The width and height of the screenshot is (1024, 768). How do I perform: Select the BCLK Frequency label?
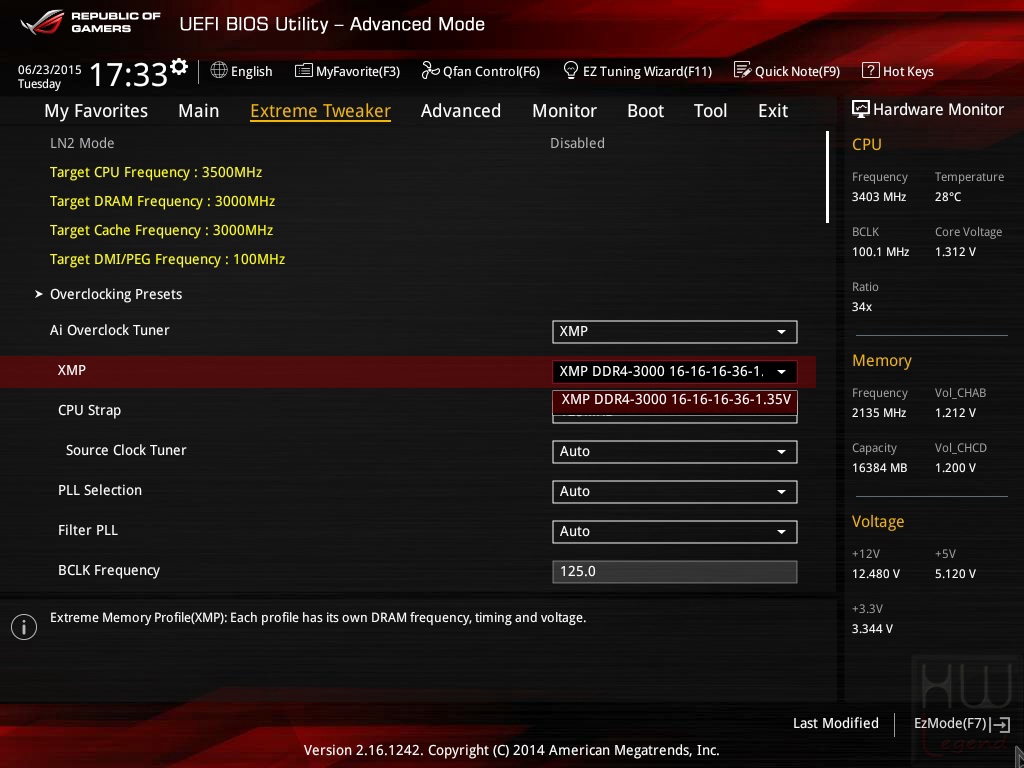tap(109, 570)
